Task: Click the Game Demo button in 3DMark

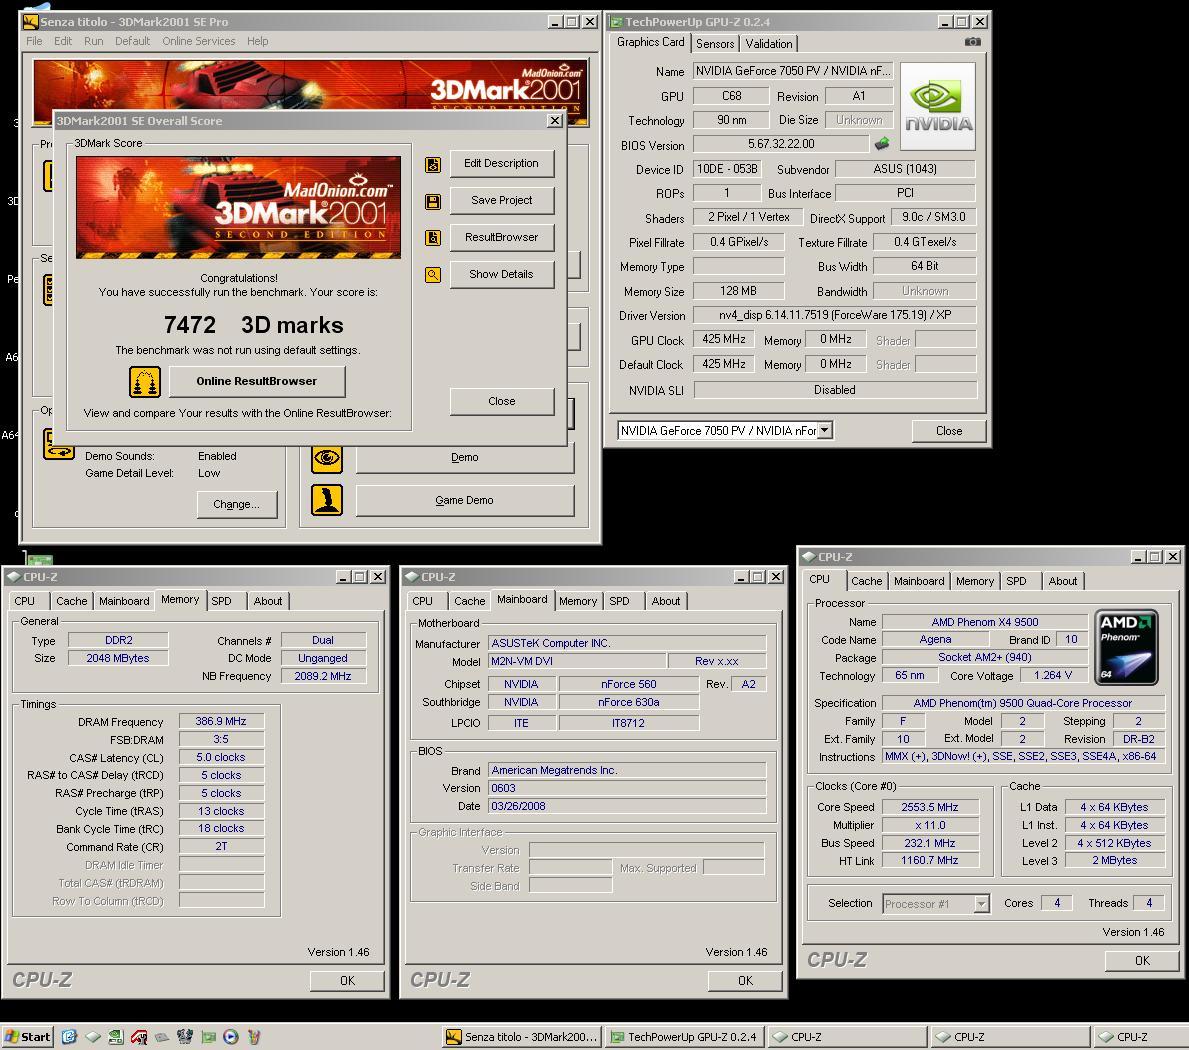Action: click(464, 500)
